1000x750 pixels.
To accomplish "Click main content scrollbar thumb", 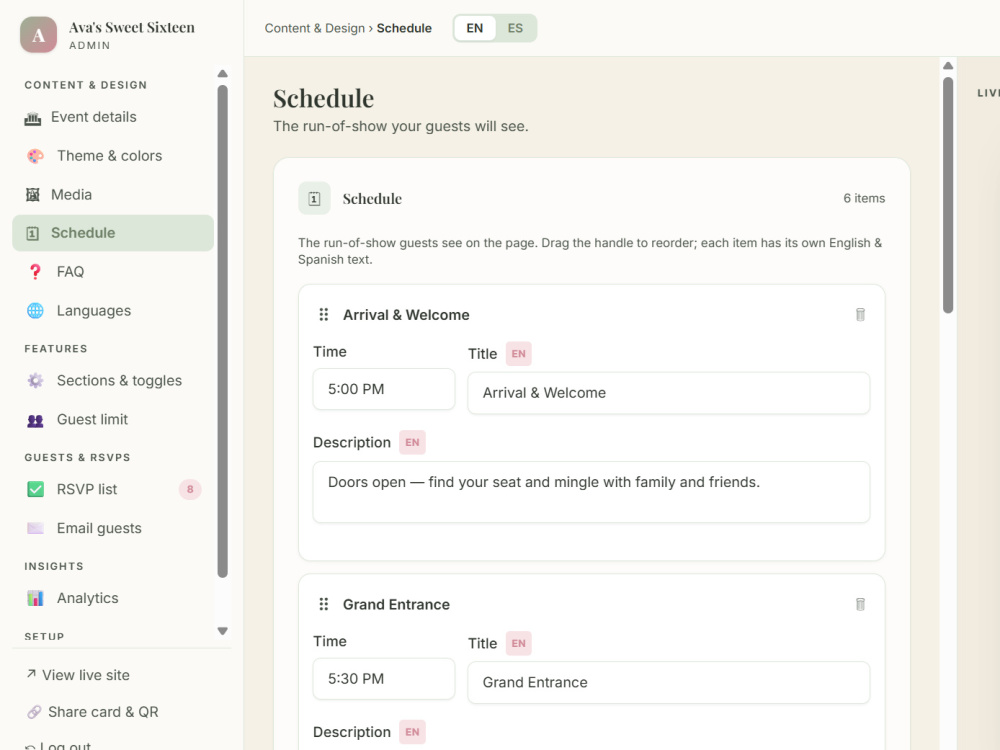I will pos(948,195).
